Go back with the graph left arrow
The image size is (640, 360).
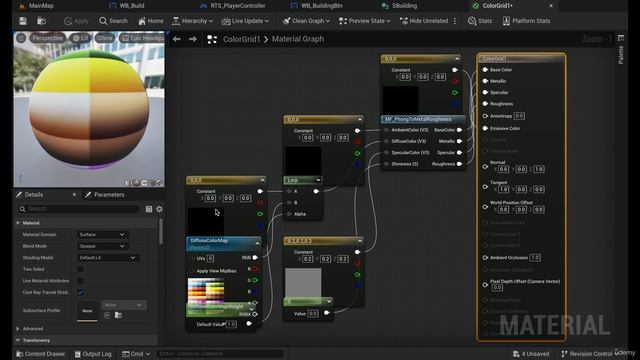[176, 39]
